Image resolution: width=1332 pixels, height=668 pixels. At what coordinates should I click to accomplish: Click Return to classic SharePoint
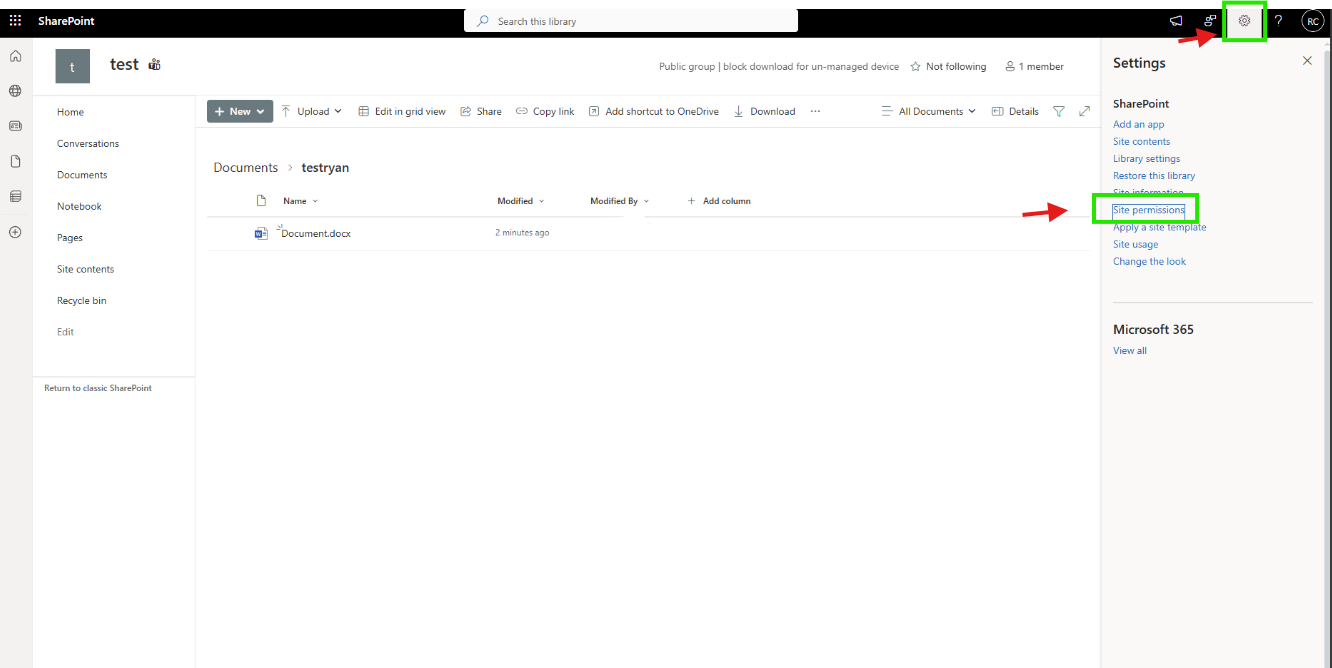(x=98, y=388)
